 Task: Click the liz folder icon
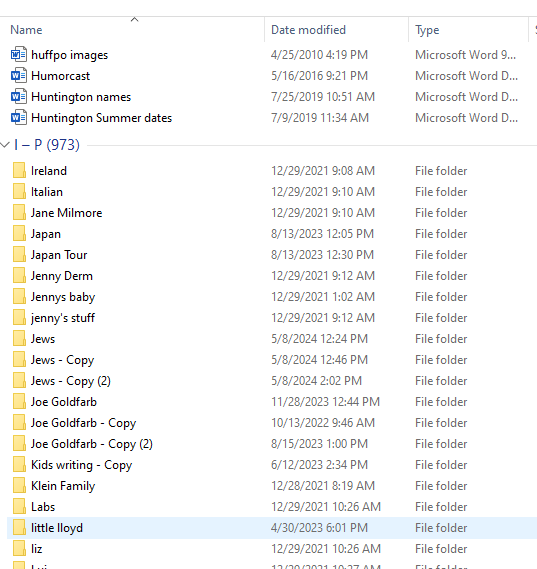[x=19, y=549]
